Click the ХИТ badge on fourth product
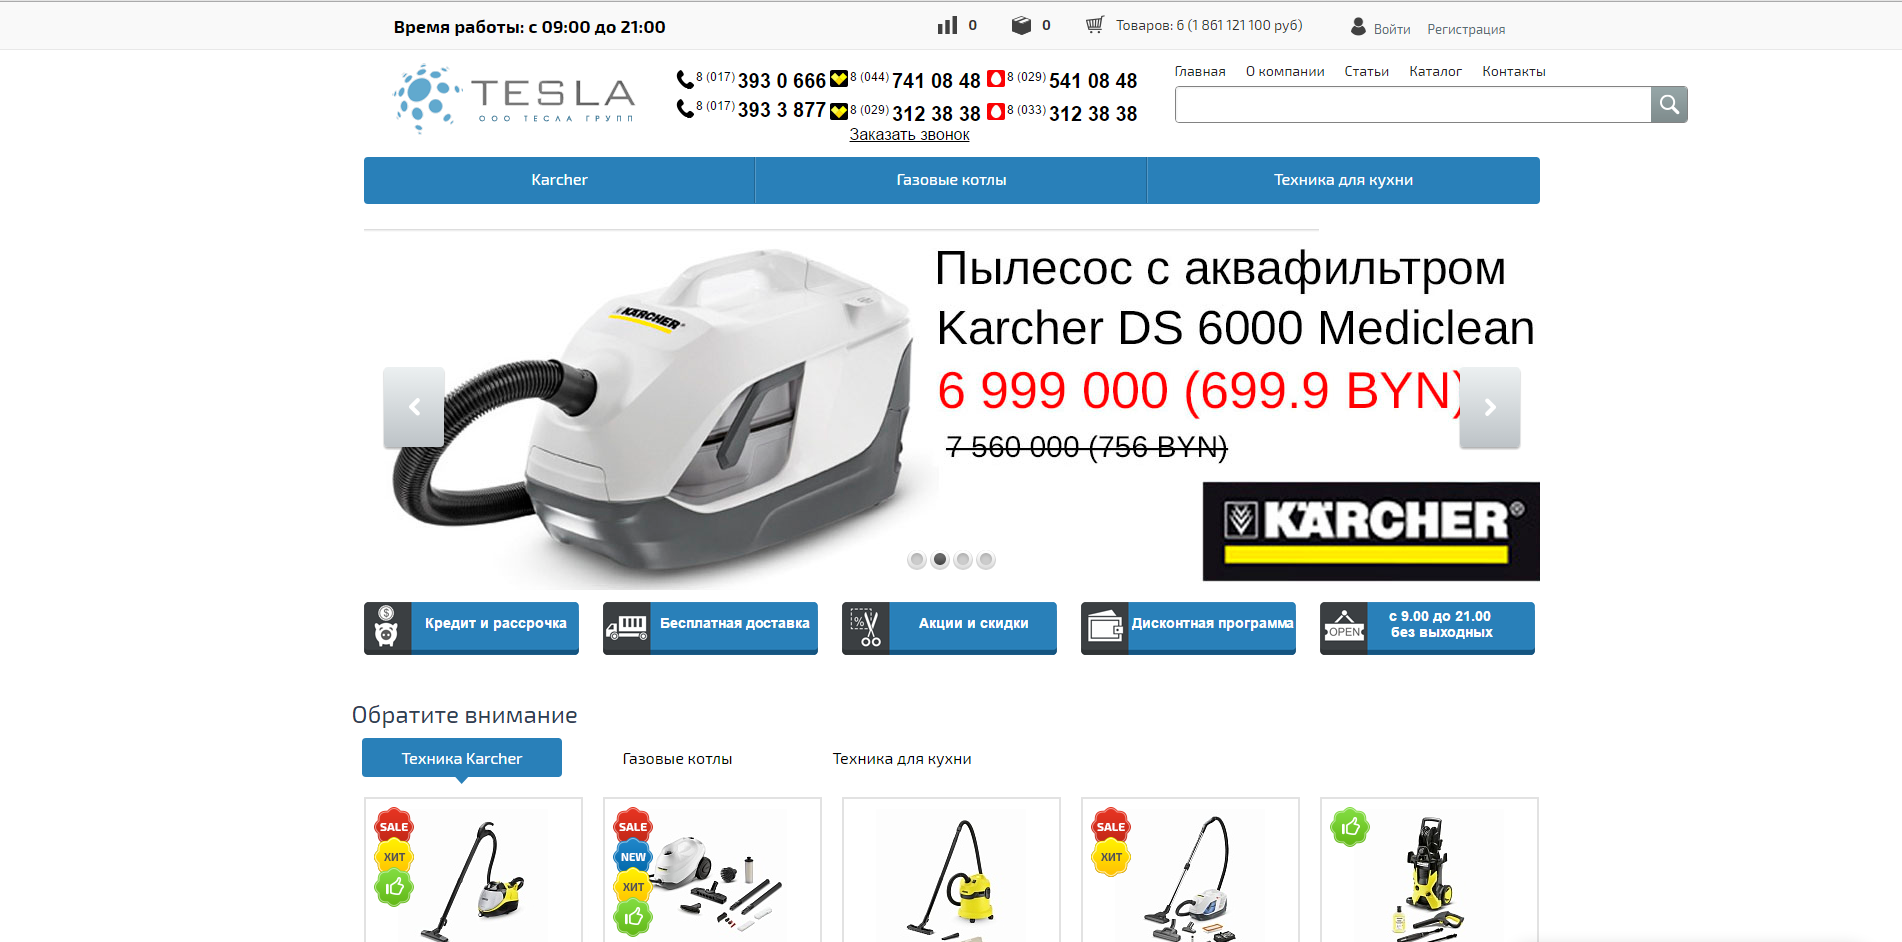 1111,857
